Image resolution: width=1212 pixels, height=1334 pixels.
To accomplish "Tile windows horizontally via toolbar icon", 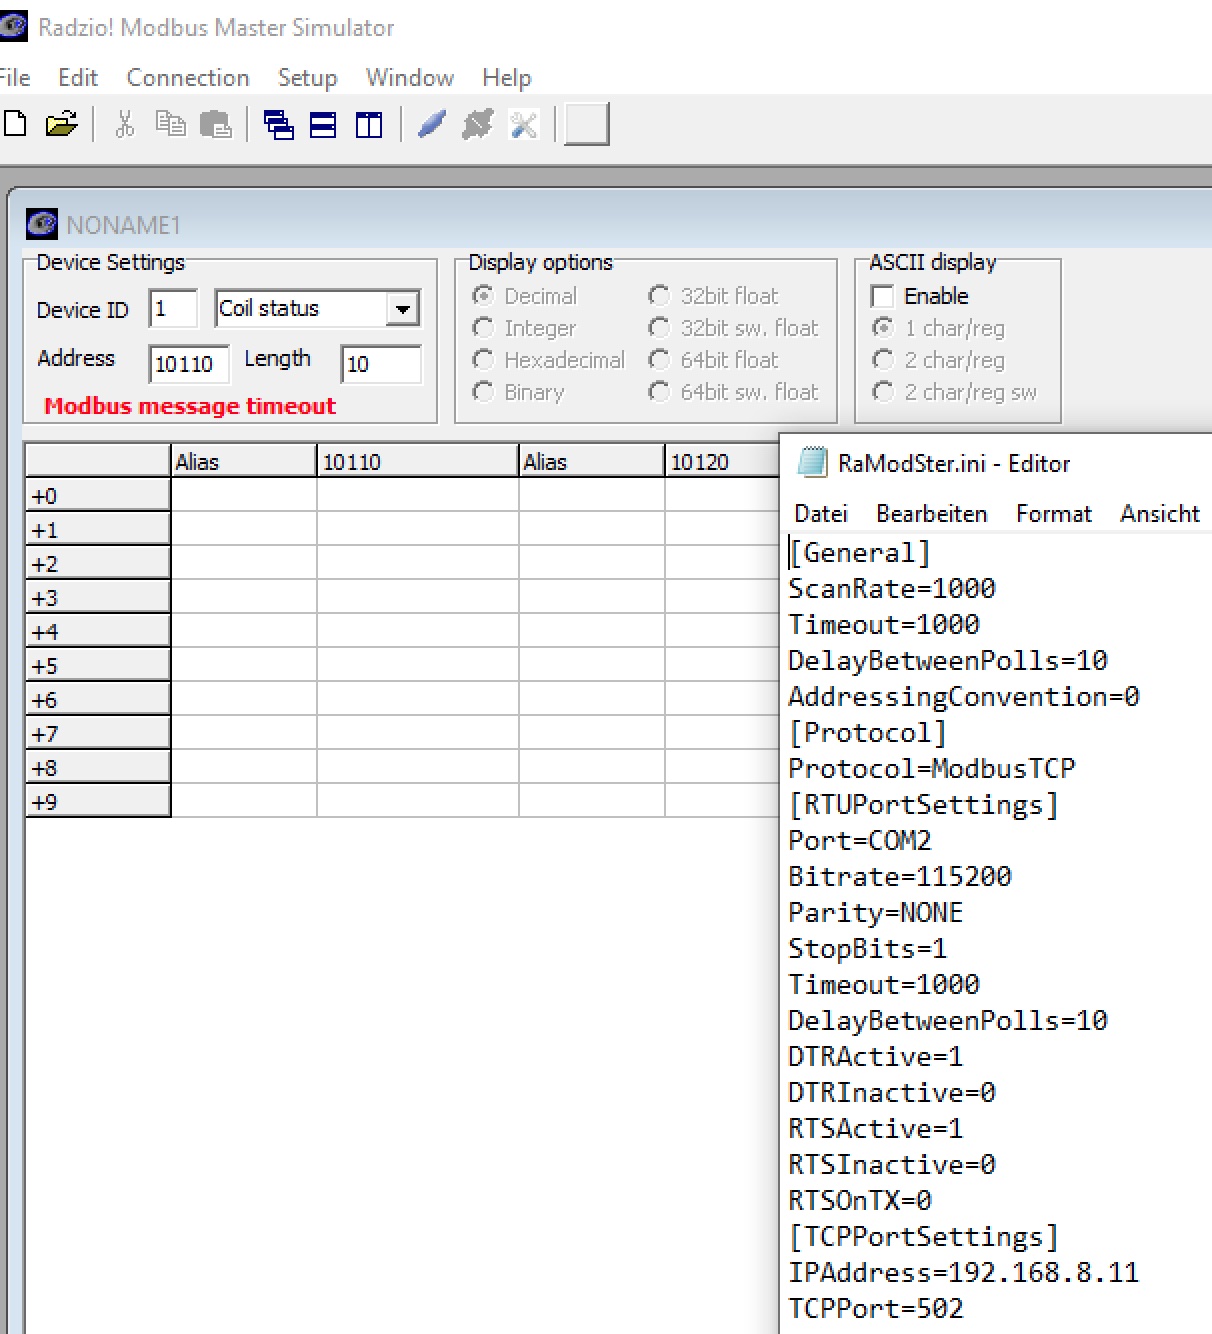I will (323, 125).
